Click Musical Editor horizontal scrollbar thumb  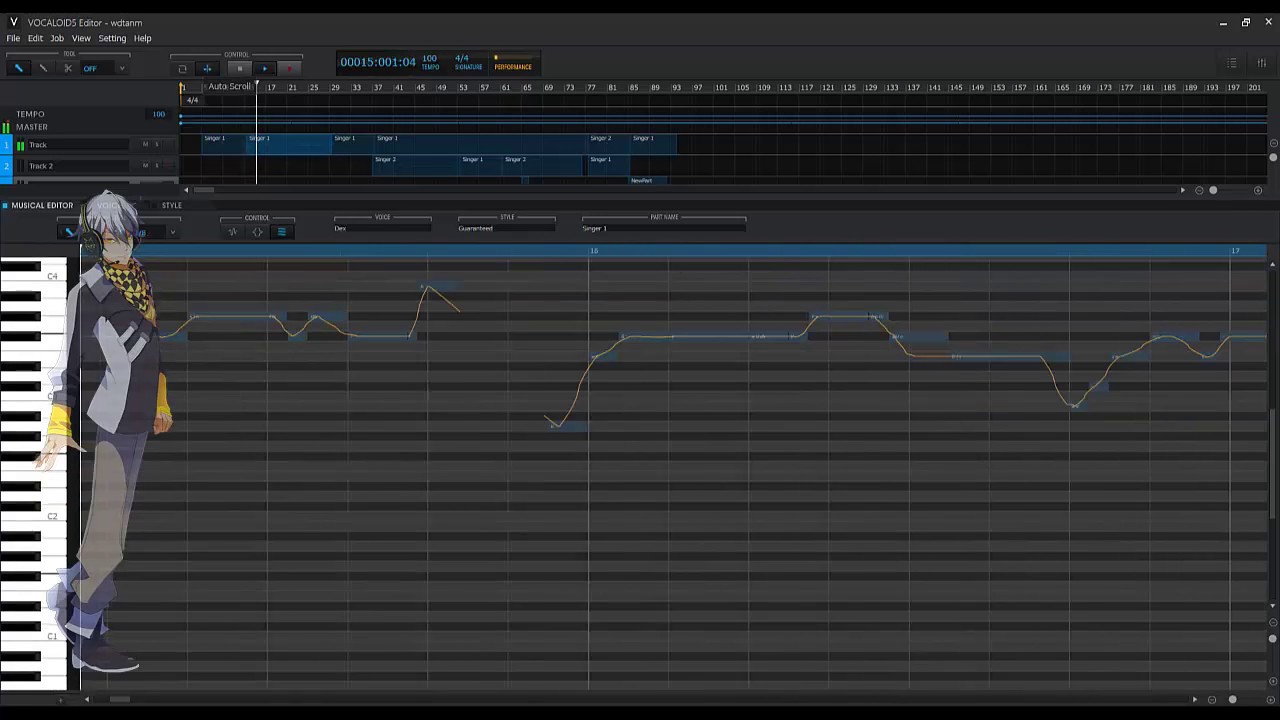coord(119,700)
